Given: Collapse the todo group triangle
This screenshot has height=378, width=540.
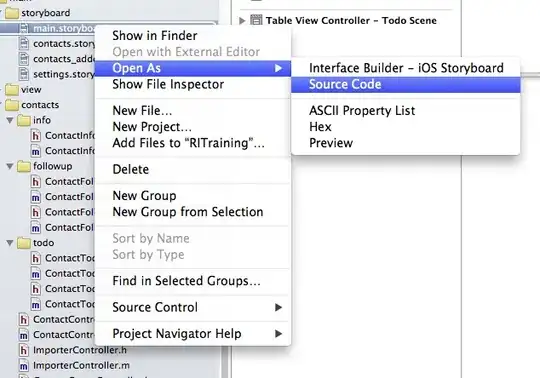Looking at the screenshot, I should (10, 243).
